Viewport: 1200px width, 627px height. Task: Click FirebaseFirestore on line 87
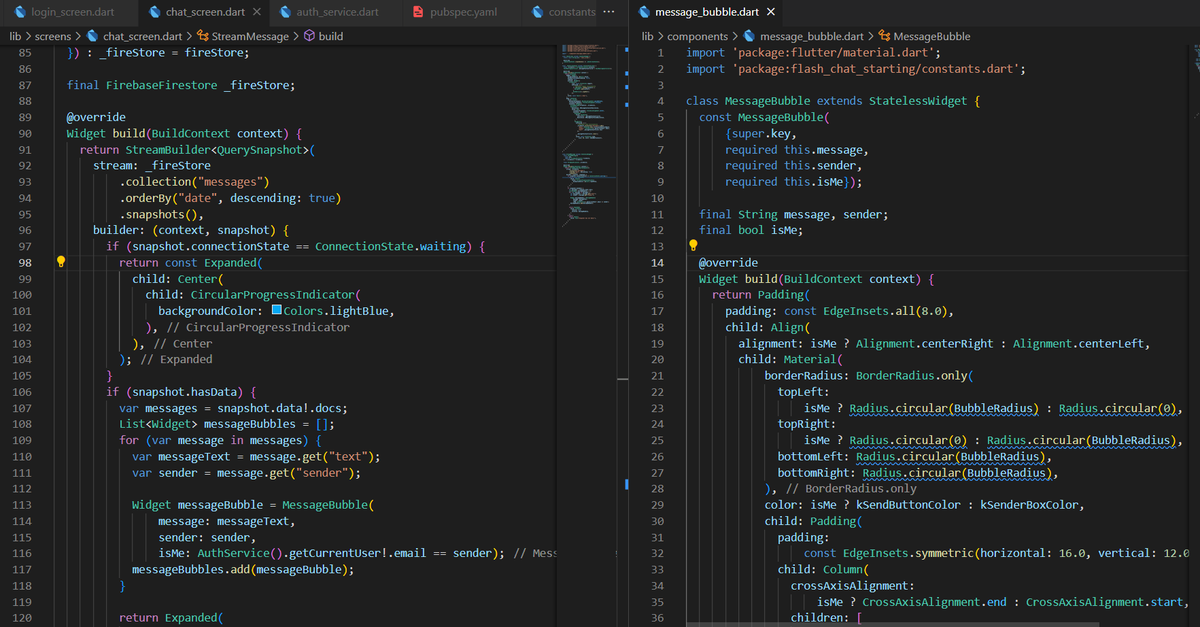[161, 85]
